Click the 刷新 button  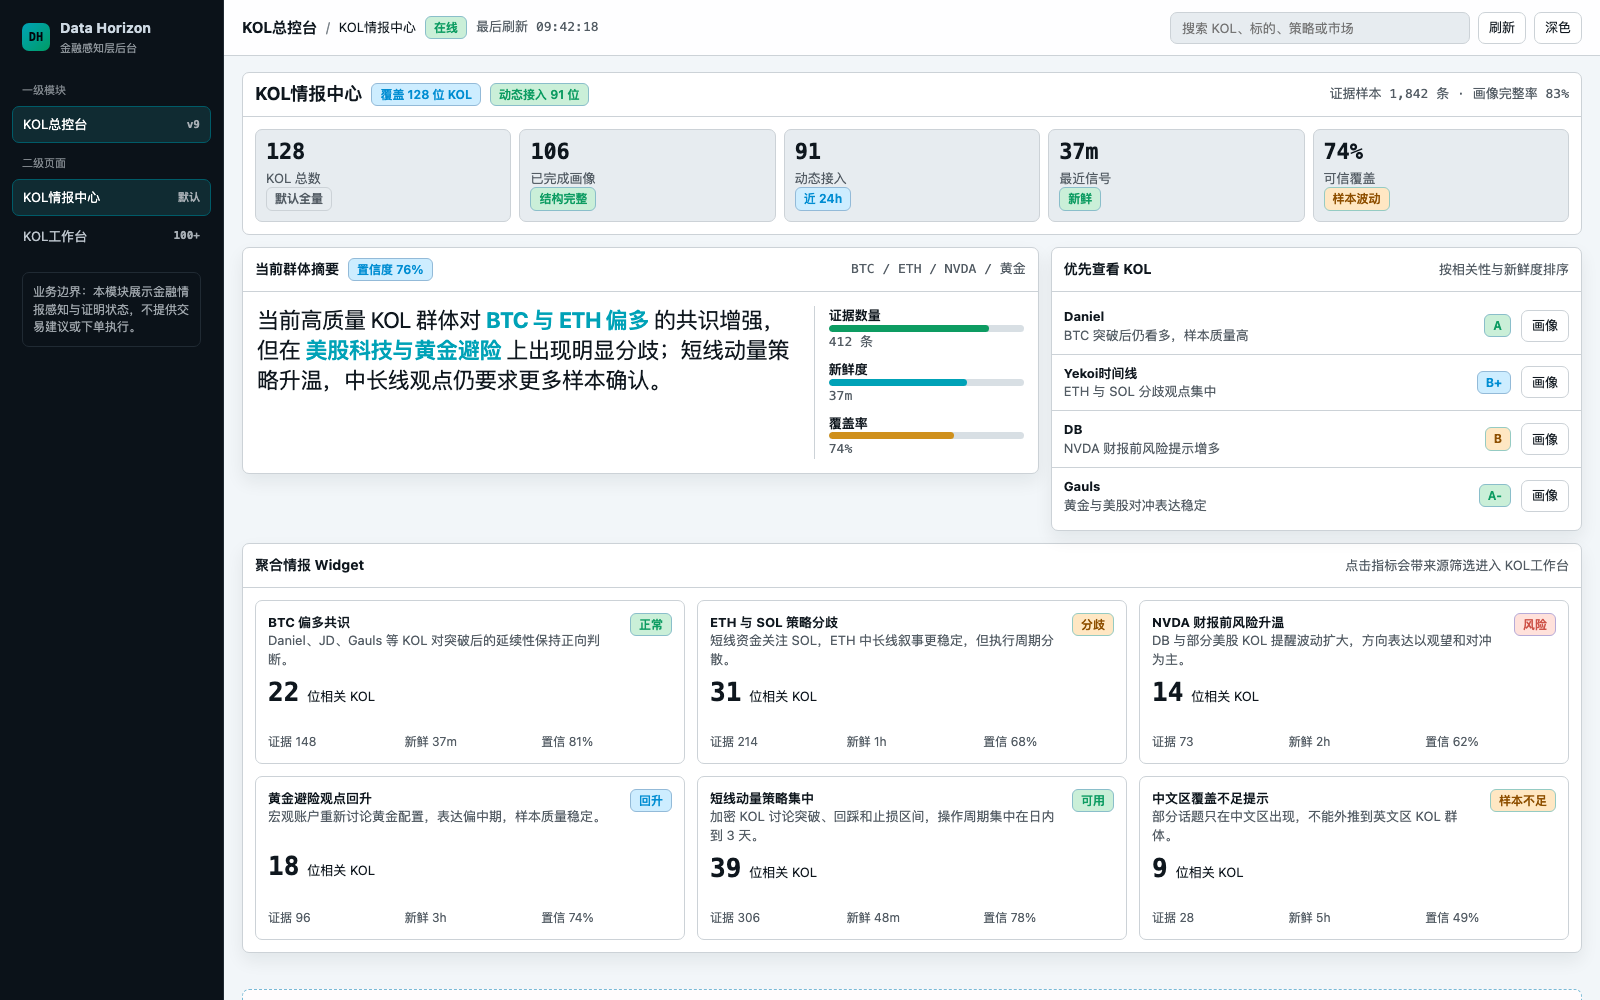[x=1501, y=28]
